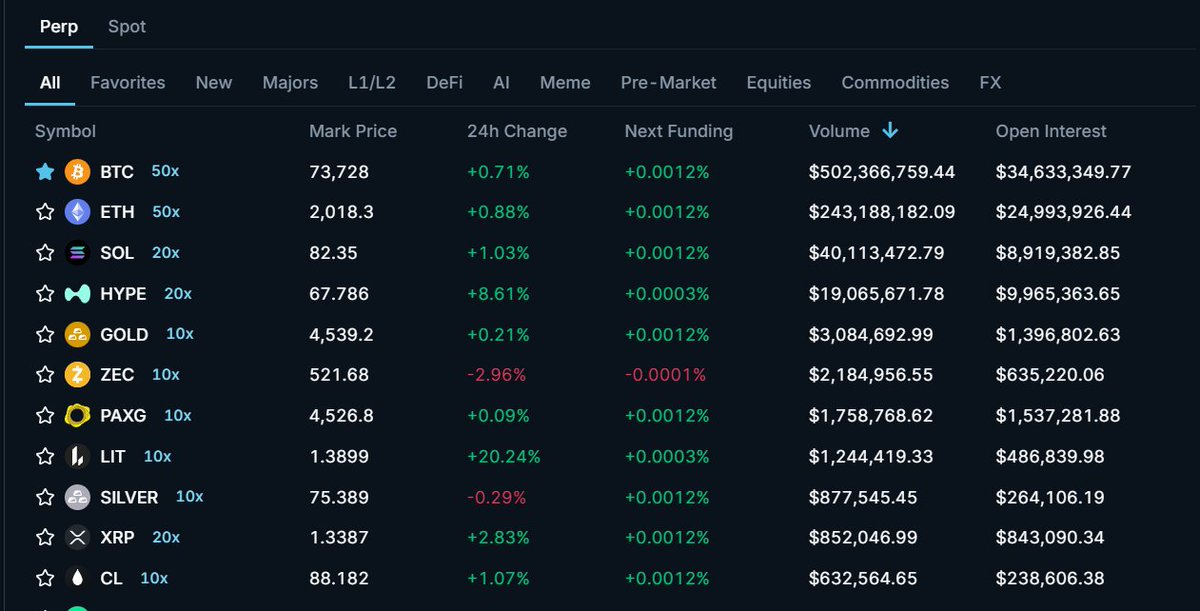The image size is (1200, 611).
Task: Favorite XRP with its star
Action: pos(45,537)
